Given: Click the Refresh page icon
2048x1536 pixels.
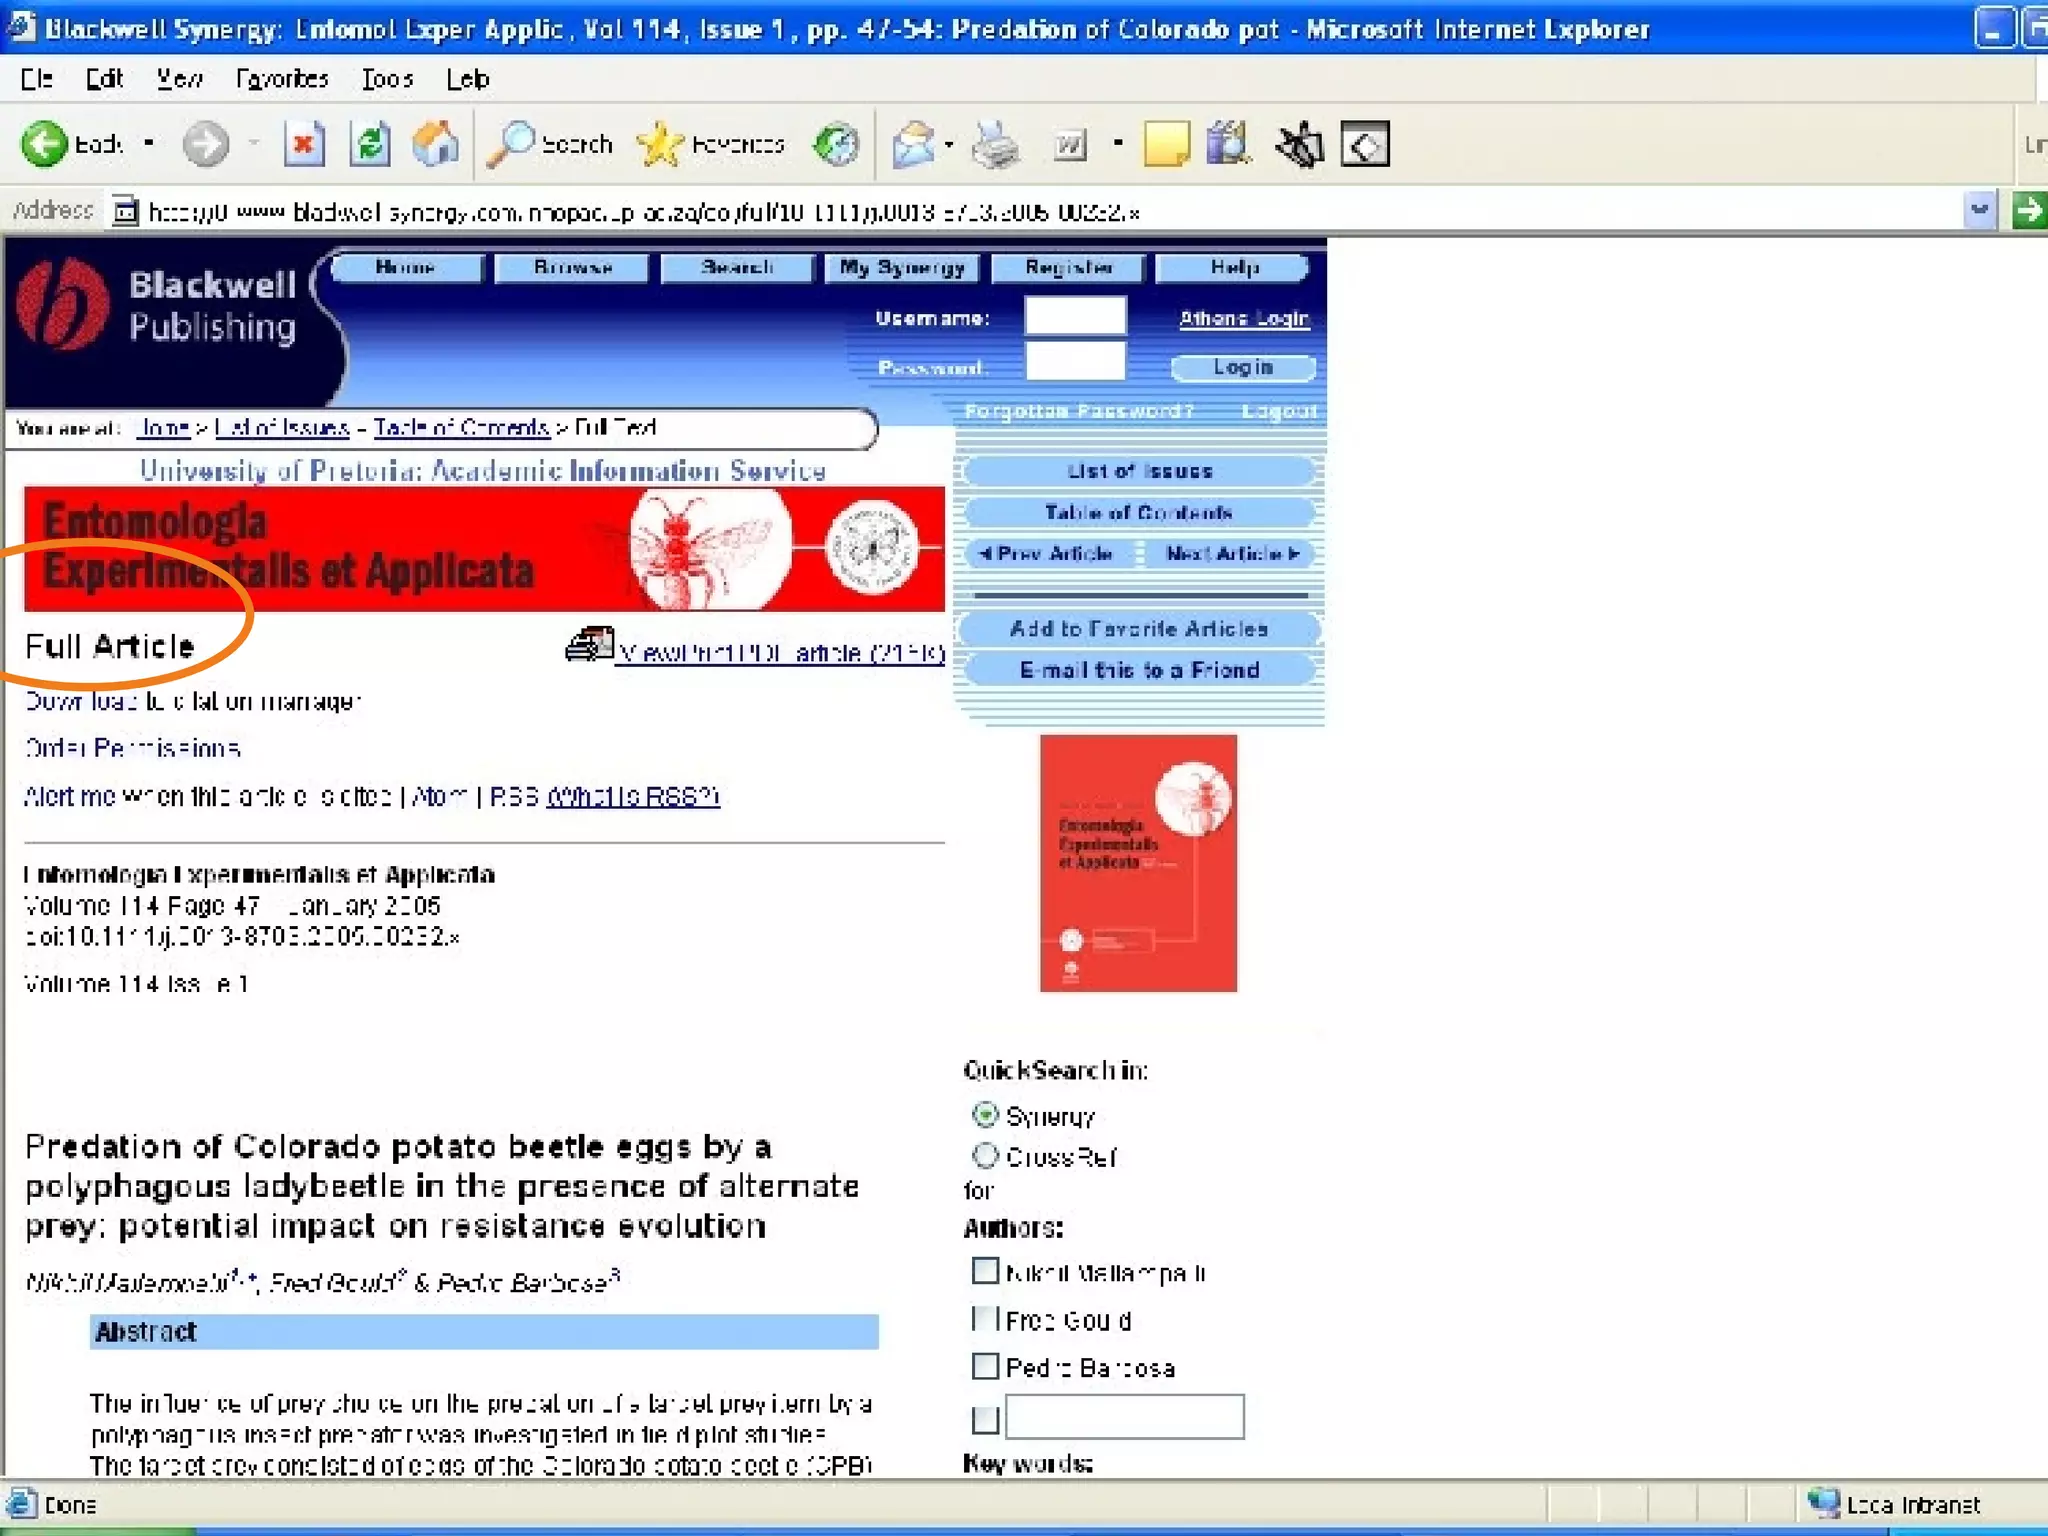Looking at the screenshot, I should coord(370,145).
